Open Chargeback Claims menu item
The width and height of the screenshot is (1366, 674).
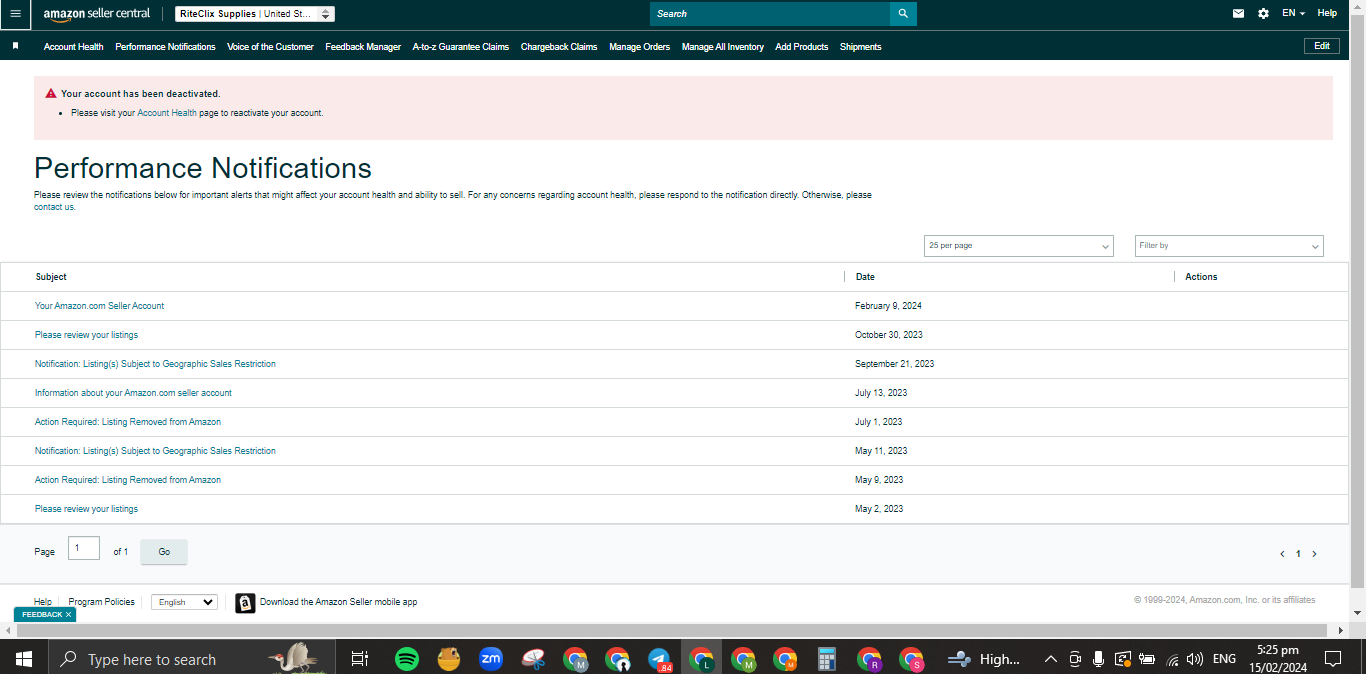tap(559, 47)
